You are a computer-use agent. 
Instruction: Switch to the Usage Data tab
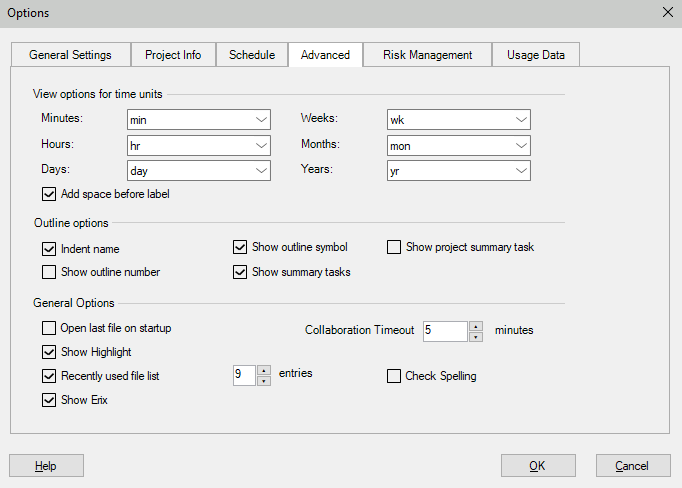coord(536,55)
